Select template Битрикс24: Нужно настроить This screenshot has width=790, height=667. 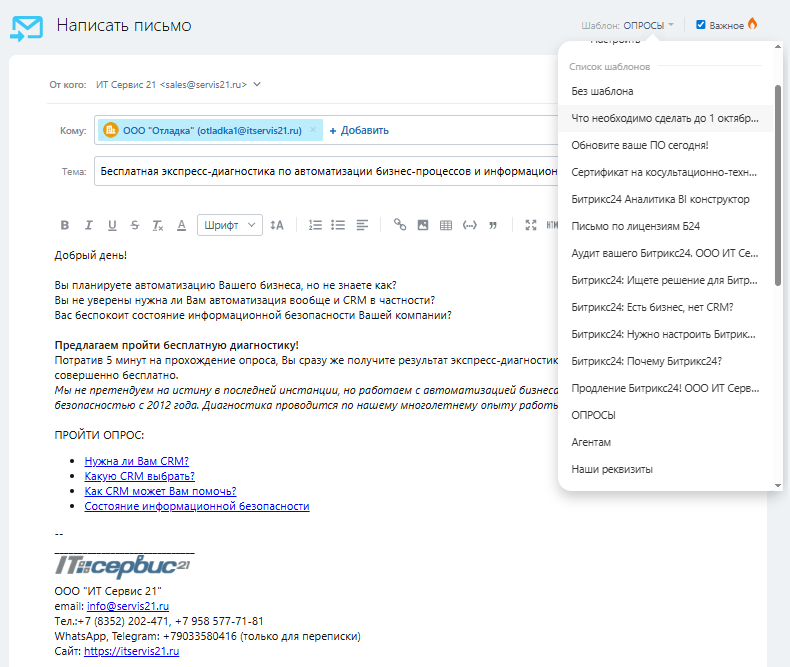click(x=665, y=335)
